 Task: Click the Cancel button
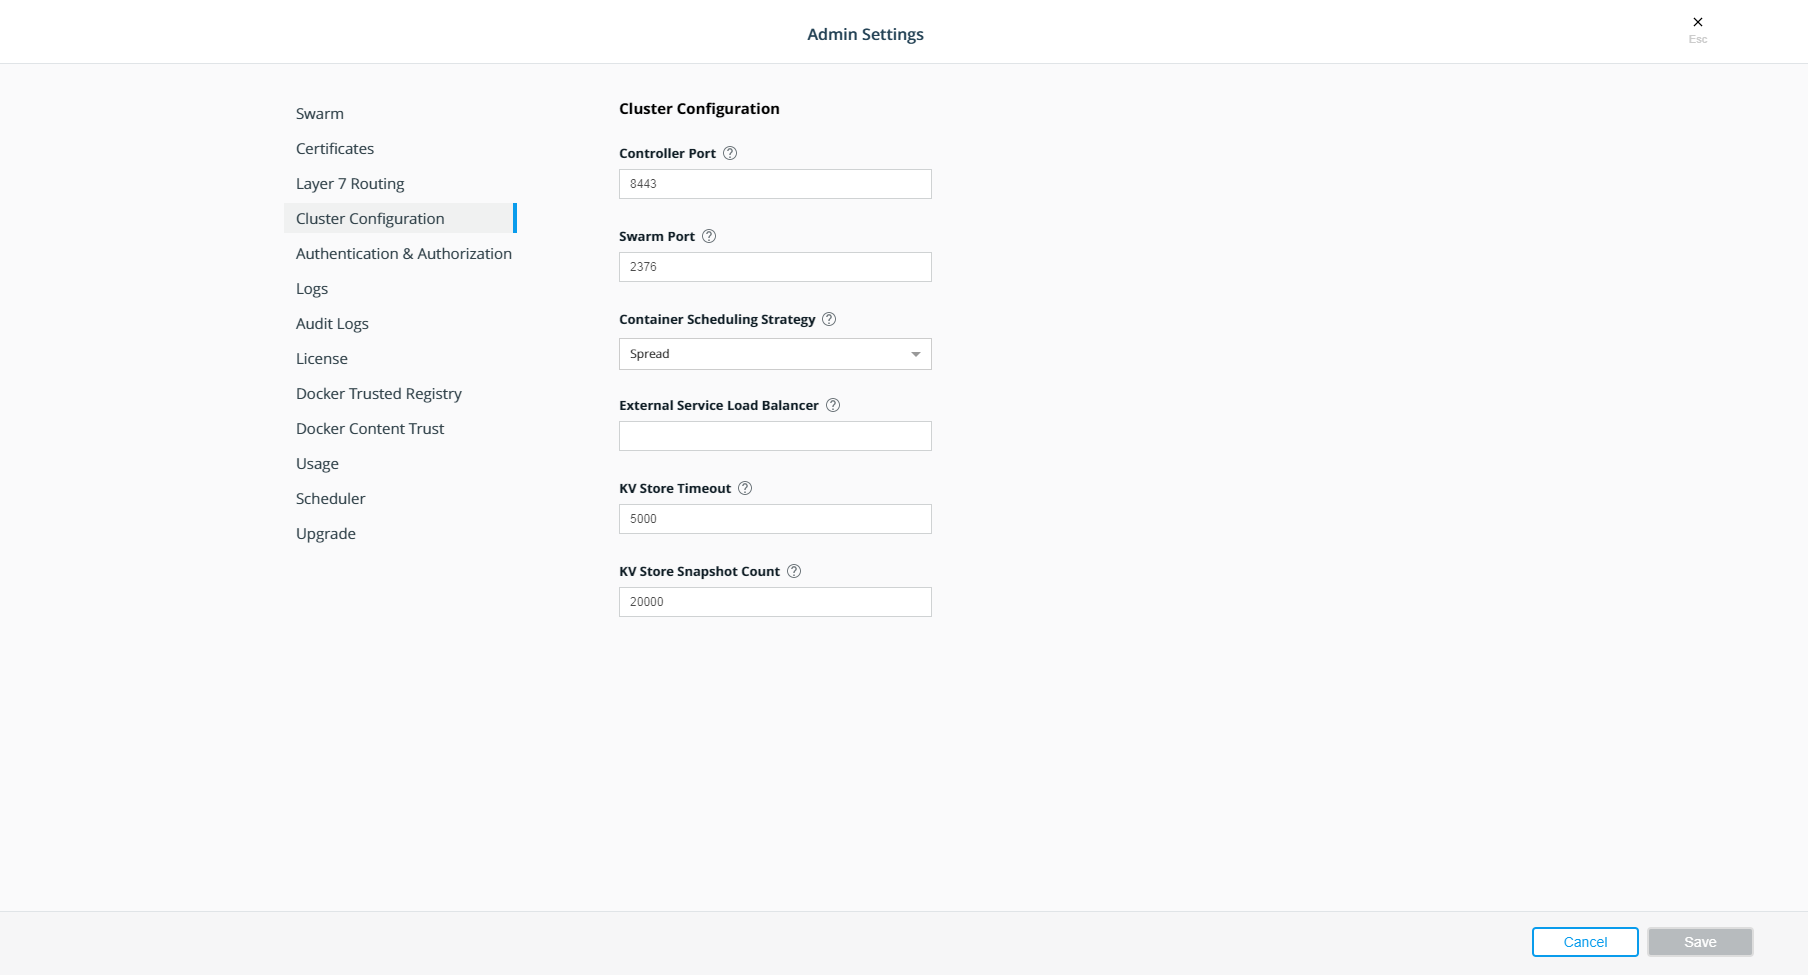(x=1585, y=942)
